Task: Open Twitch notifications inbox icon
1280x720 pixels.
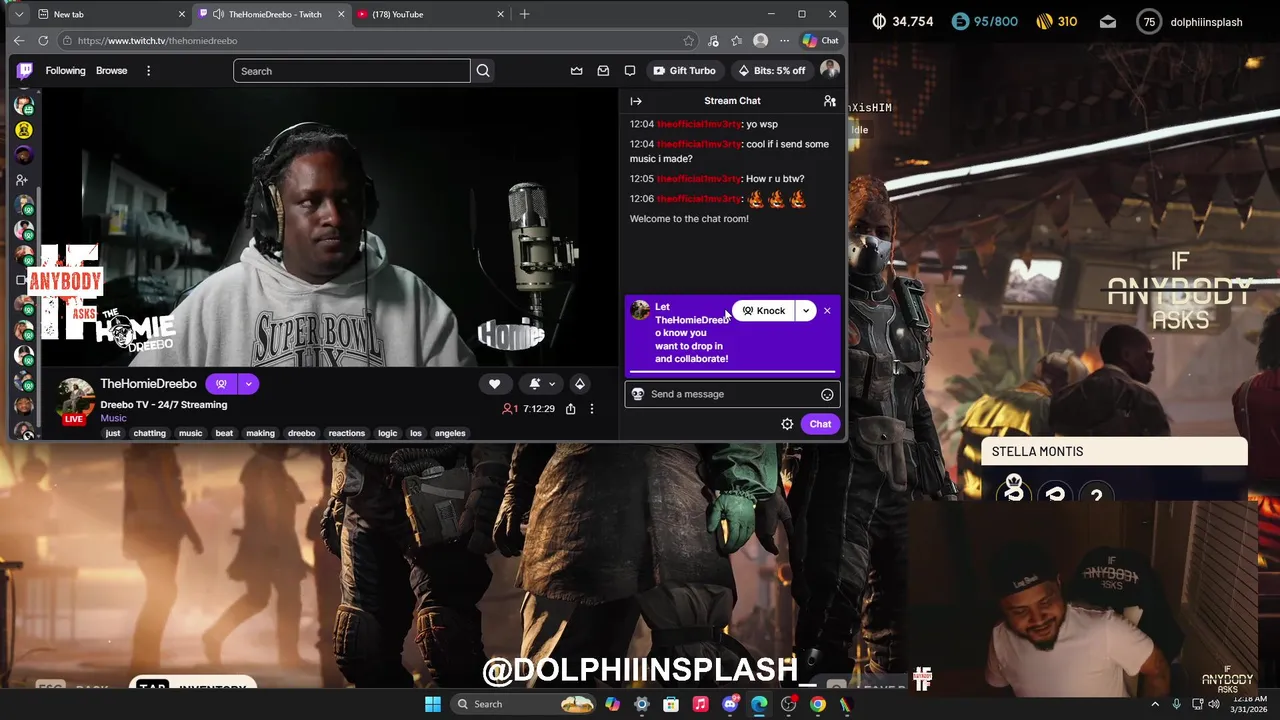Action: point(603,71)
